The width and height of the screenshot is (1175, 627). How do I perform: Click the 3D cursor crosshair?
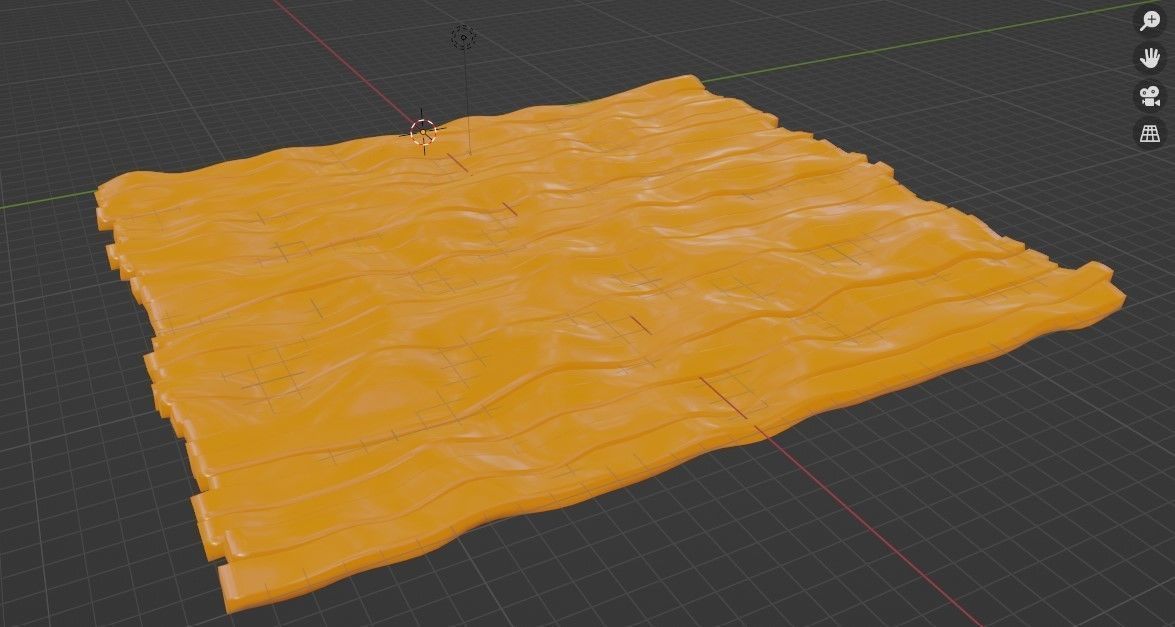[x=423, y=132]
